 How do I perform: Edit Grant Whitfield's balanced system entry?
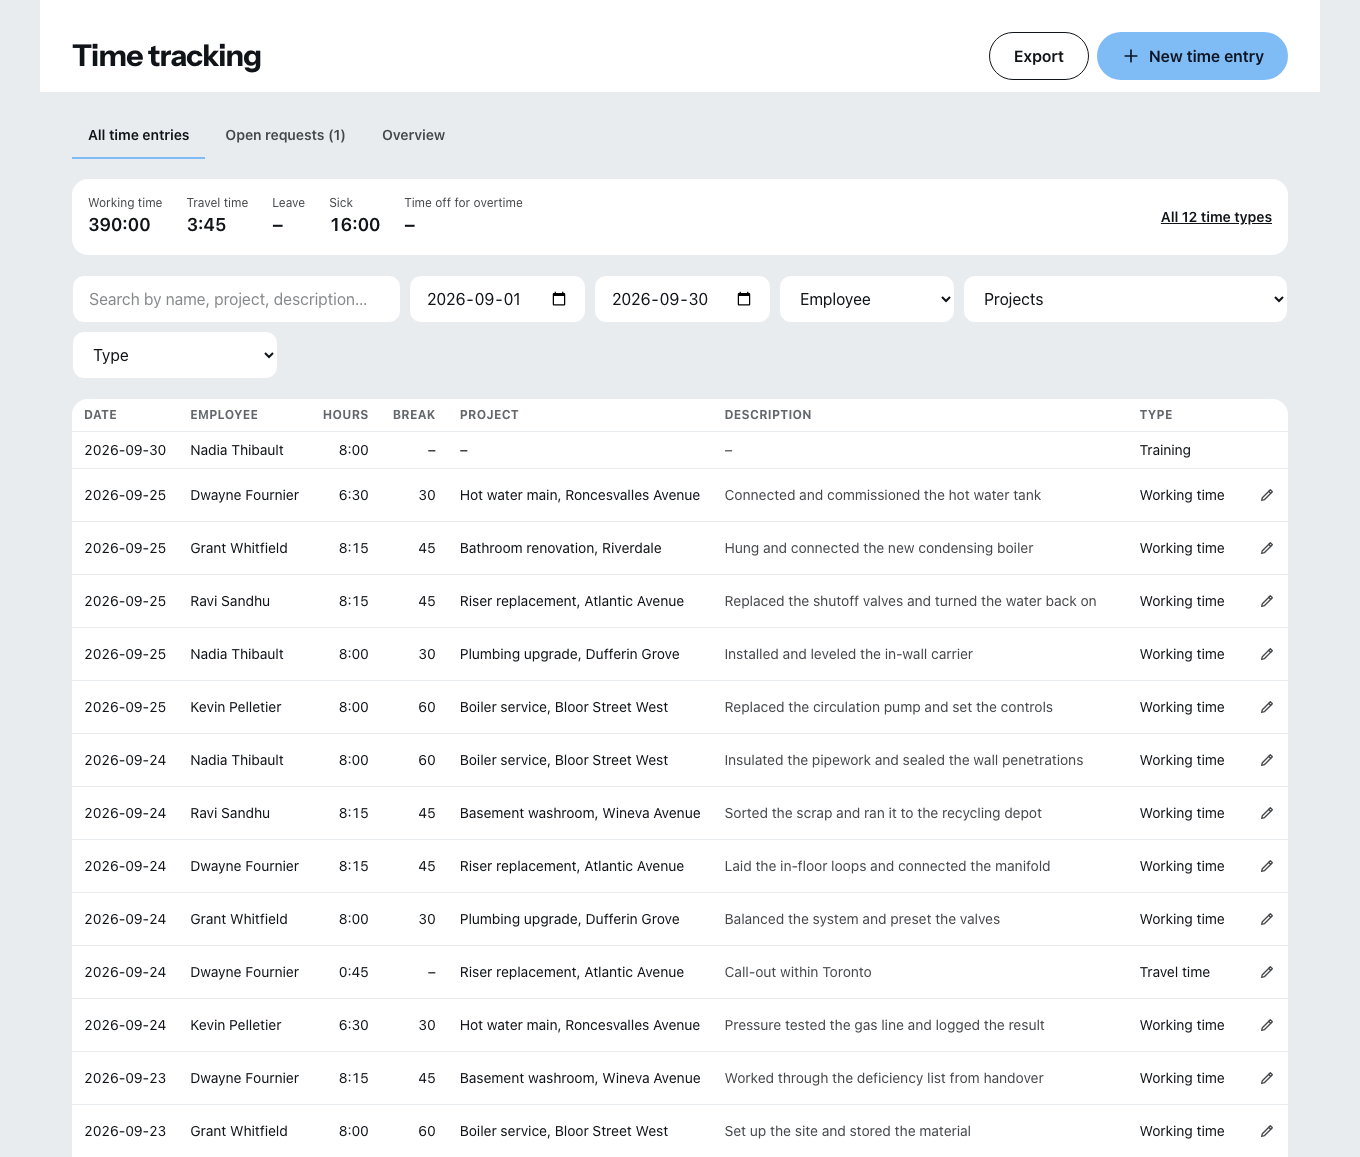coord(1267,919)
